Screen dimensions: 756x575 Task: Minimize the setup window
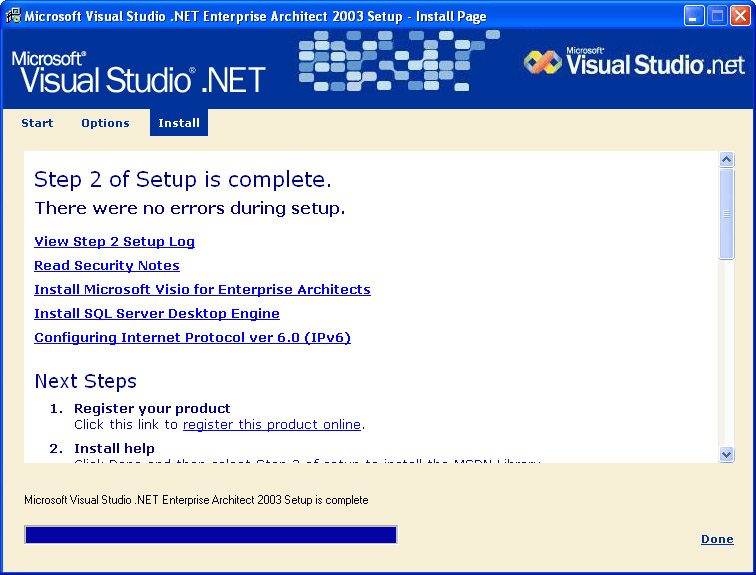pos(694,16)
